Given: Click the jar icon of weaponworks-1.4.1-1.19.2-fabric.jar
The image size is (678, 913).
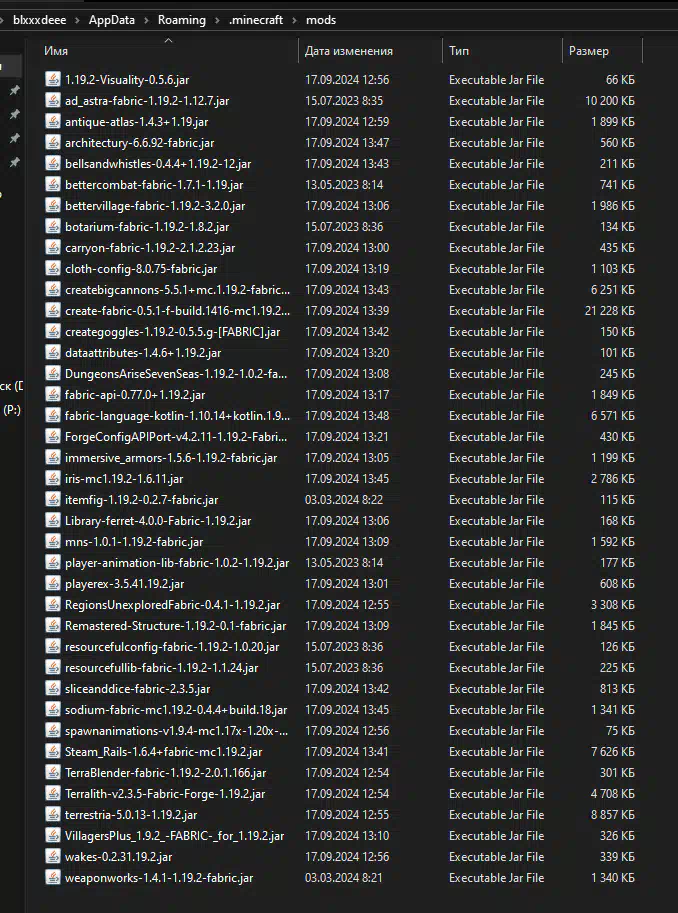Looking at the screenshot, I should [x=53, y=877].
